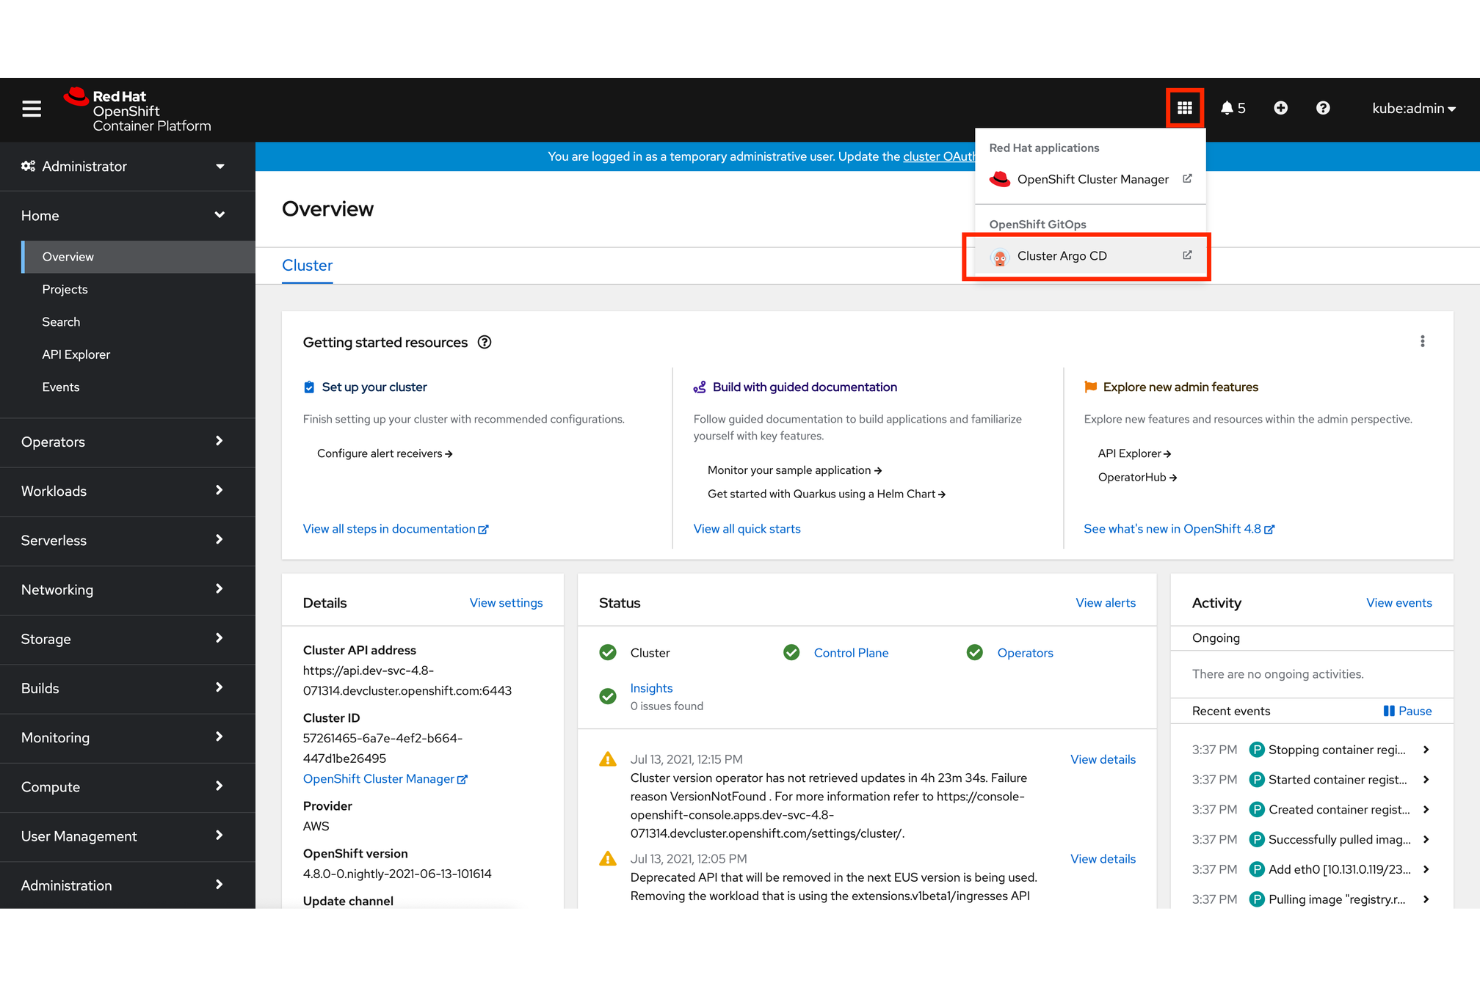Click the Argo CD mascot icon
The image size is (1480, 987).
[x=999, y=257]
